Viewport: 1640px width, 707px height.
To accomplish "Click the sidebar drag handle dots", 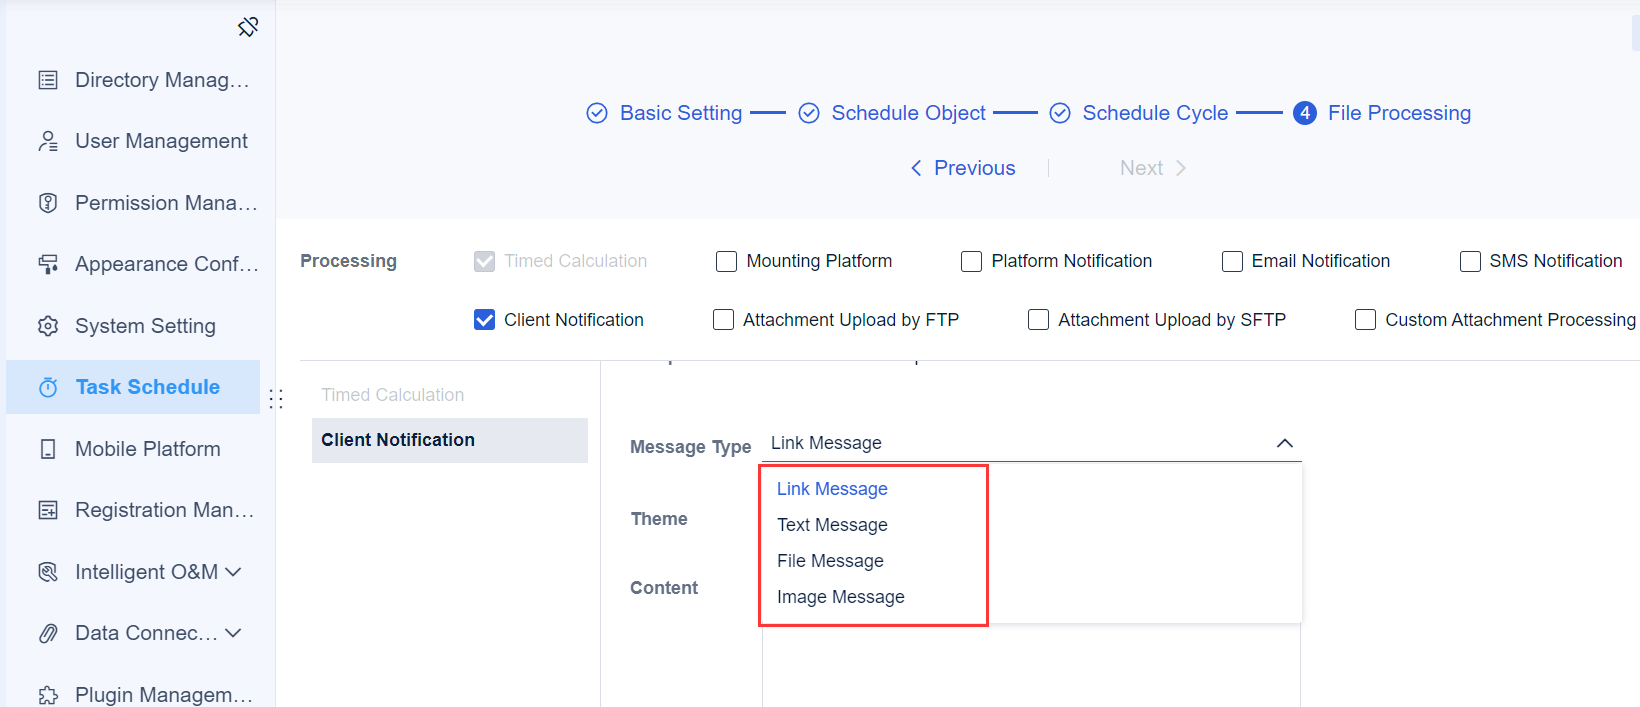I will click(276, 399).
